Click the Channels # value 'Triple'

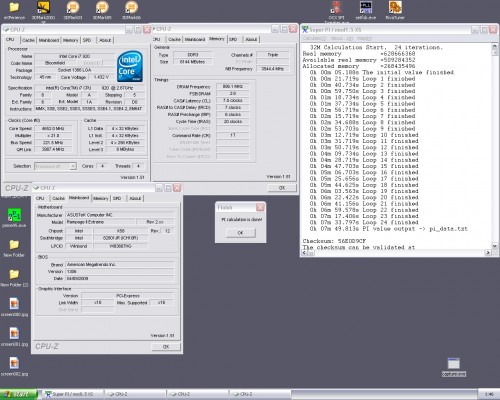(x=273, y=55)
